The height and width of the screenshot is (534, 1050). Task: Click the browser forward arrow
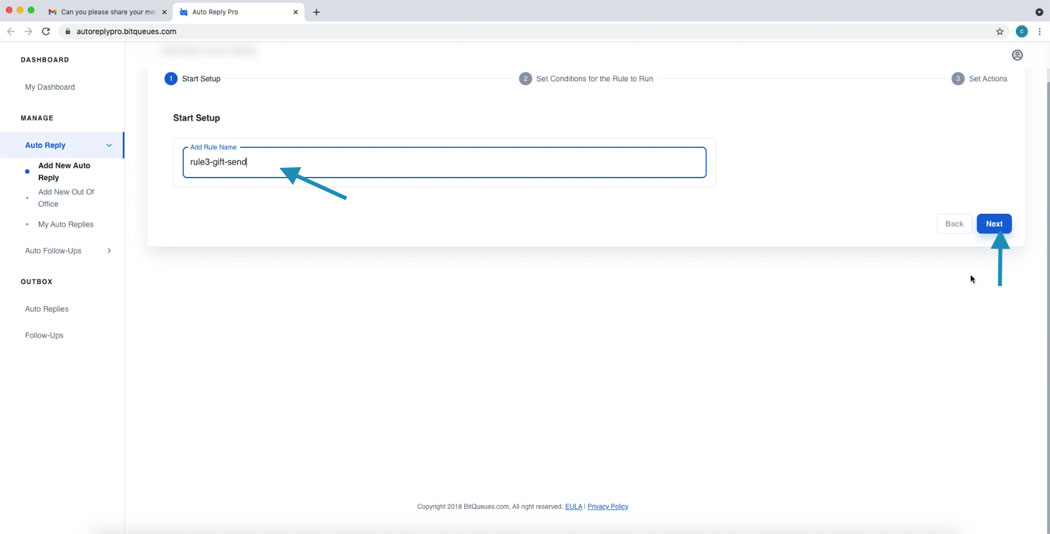[28, 31]
